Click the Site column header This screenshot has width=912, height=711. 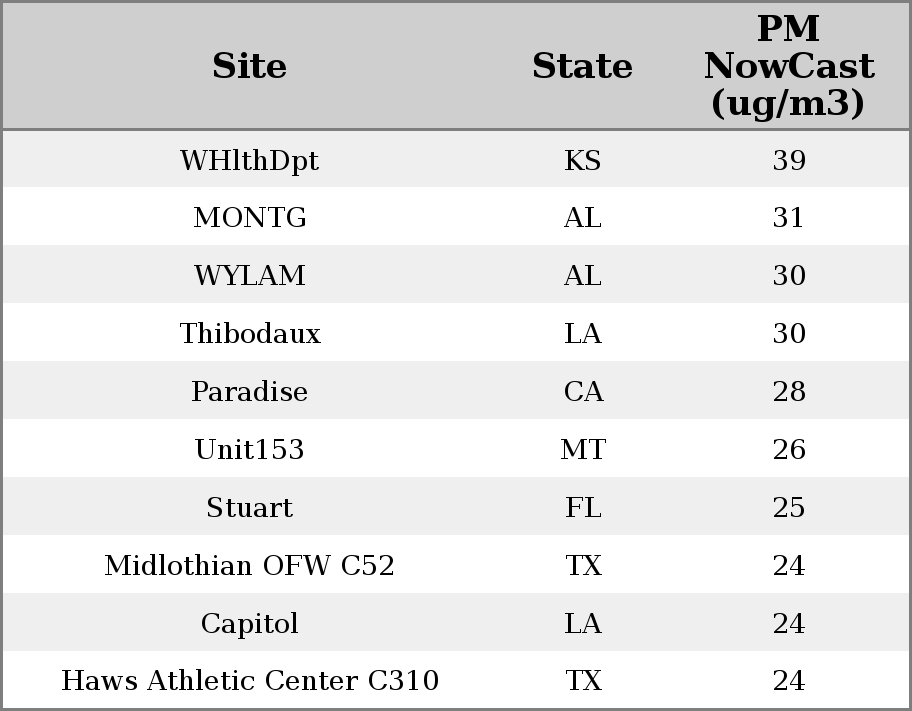pyautogui.click(x=249, y=67)
